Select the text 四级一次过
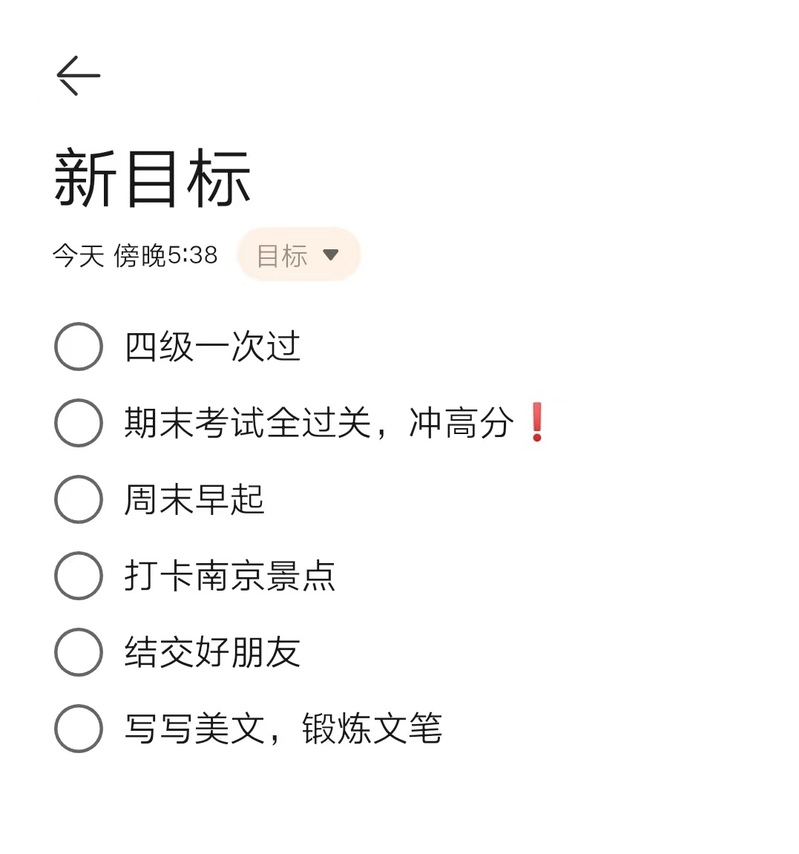Screen dimensions: 799x854 [x=212, y=346]
